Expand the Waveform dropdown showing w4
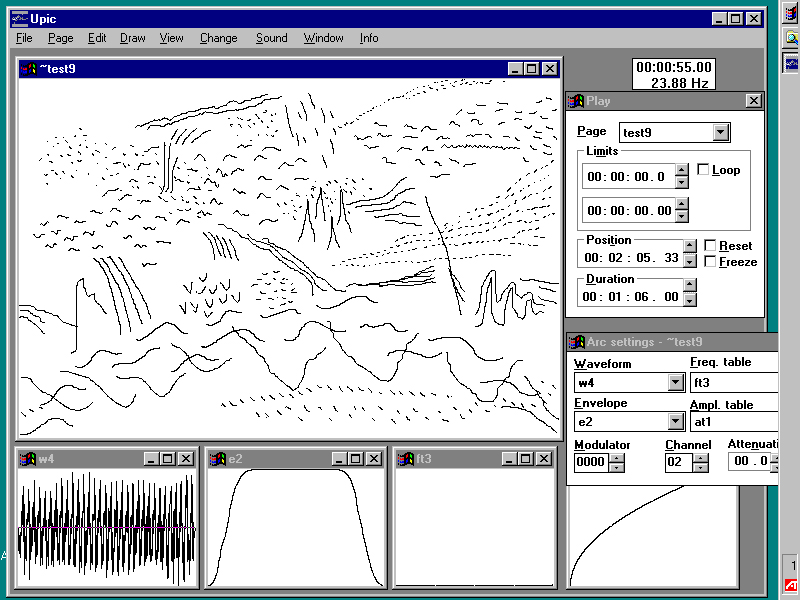The width and height of the screenshot is (800, 600). (x=676, y=382)
